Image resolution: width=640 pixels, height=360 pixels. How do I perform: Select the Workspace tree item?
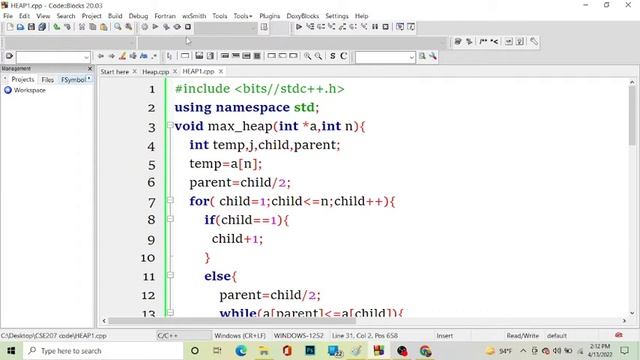(29, 90)
